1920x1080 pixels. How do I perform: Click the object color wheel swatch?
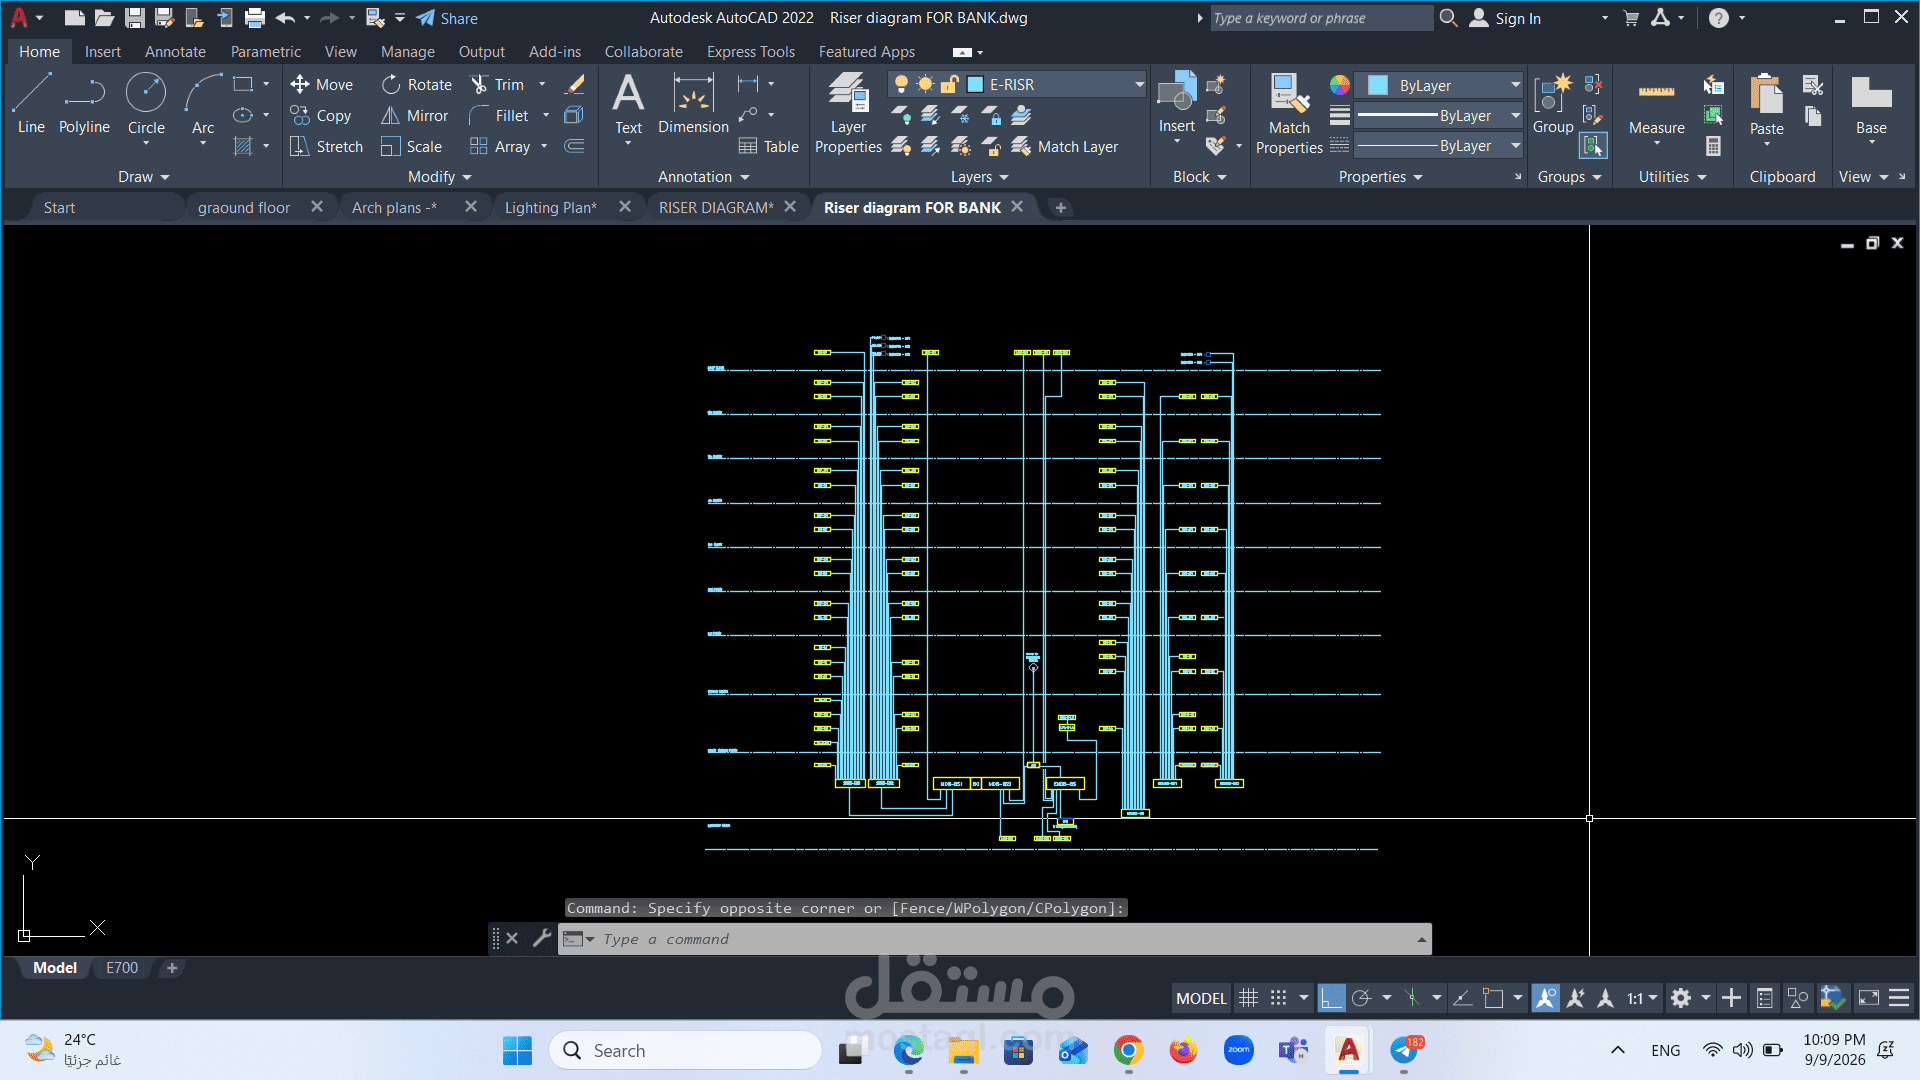click(1340, 85)
